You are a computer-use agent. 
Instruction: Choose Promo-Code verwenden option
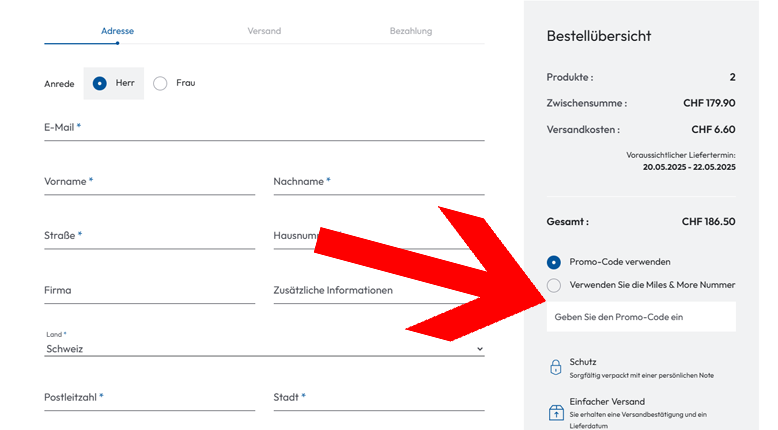[x=554, y=262]
